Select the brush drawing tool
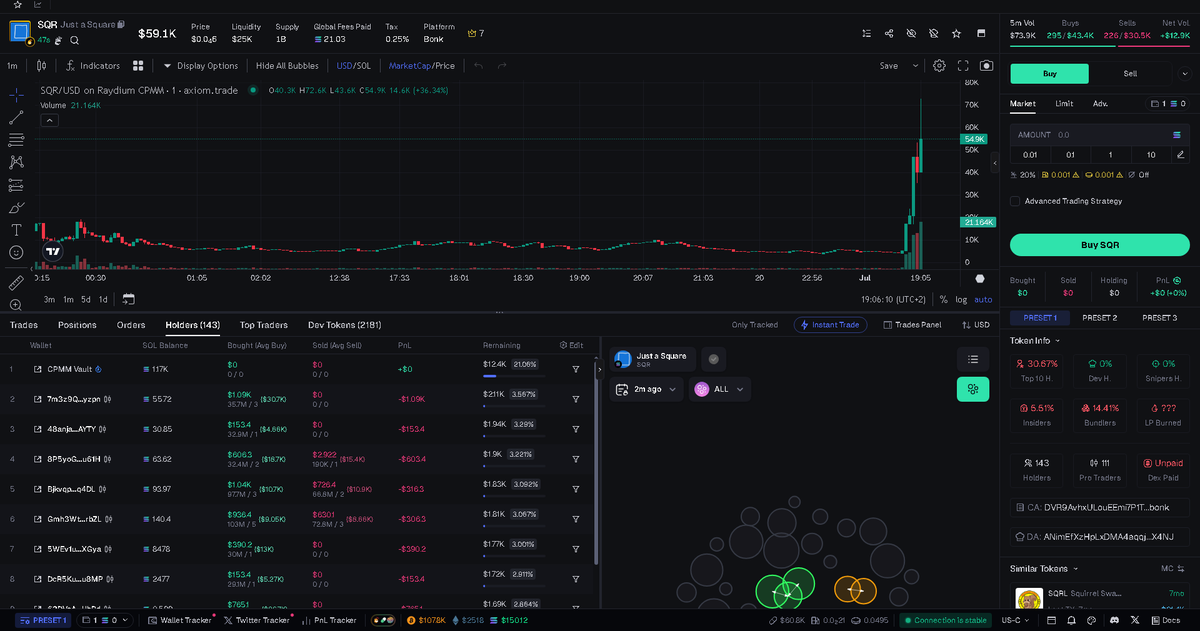This screenshot has height=631, width=1200. [16, 208]
